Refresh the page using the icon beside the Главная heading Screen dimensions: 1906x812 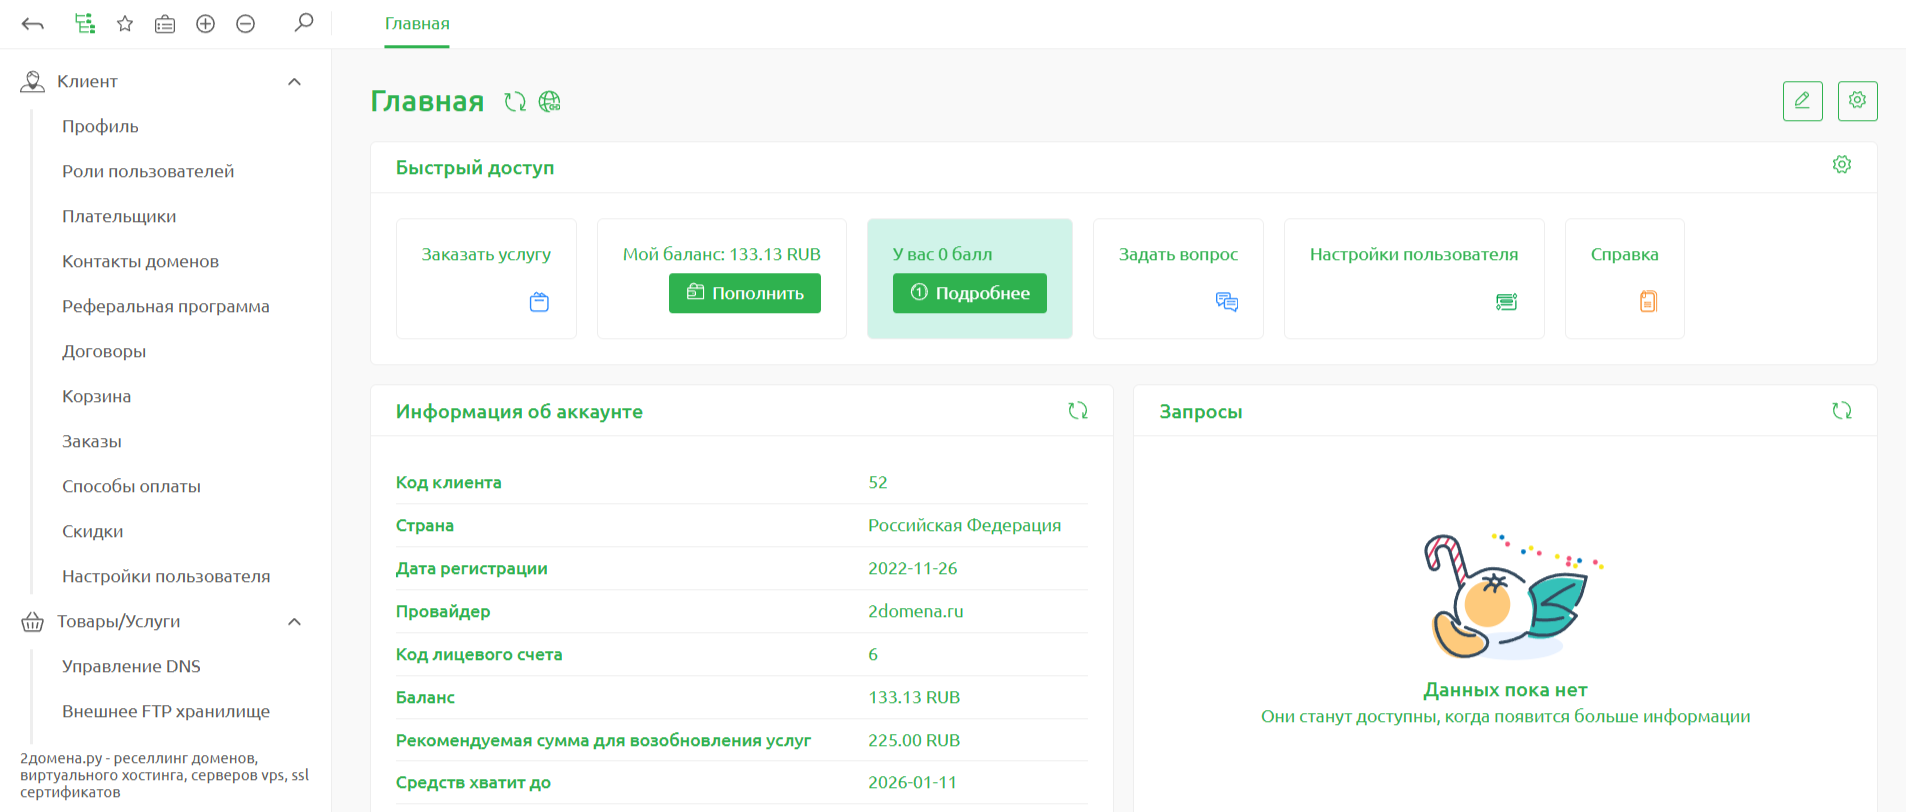tap(515, 102)
